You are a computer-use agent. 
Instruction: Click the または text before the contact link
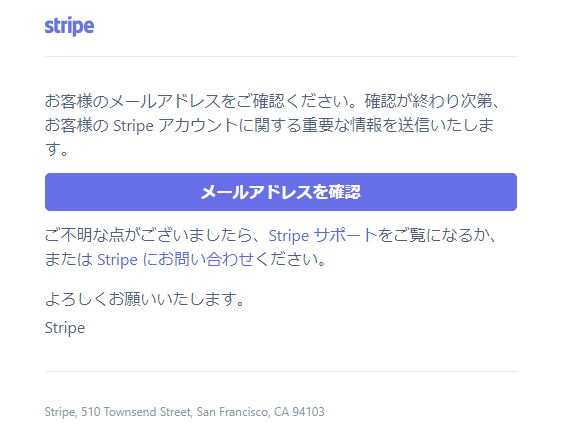(69, 260)
